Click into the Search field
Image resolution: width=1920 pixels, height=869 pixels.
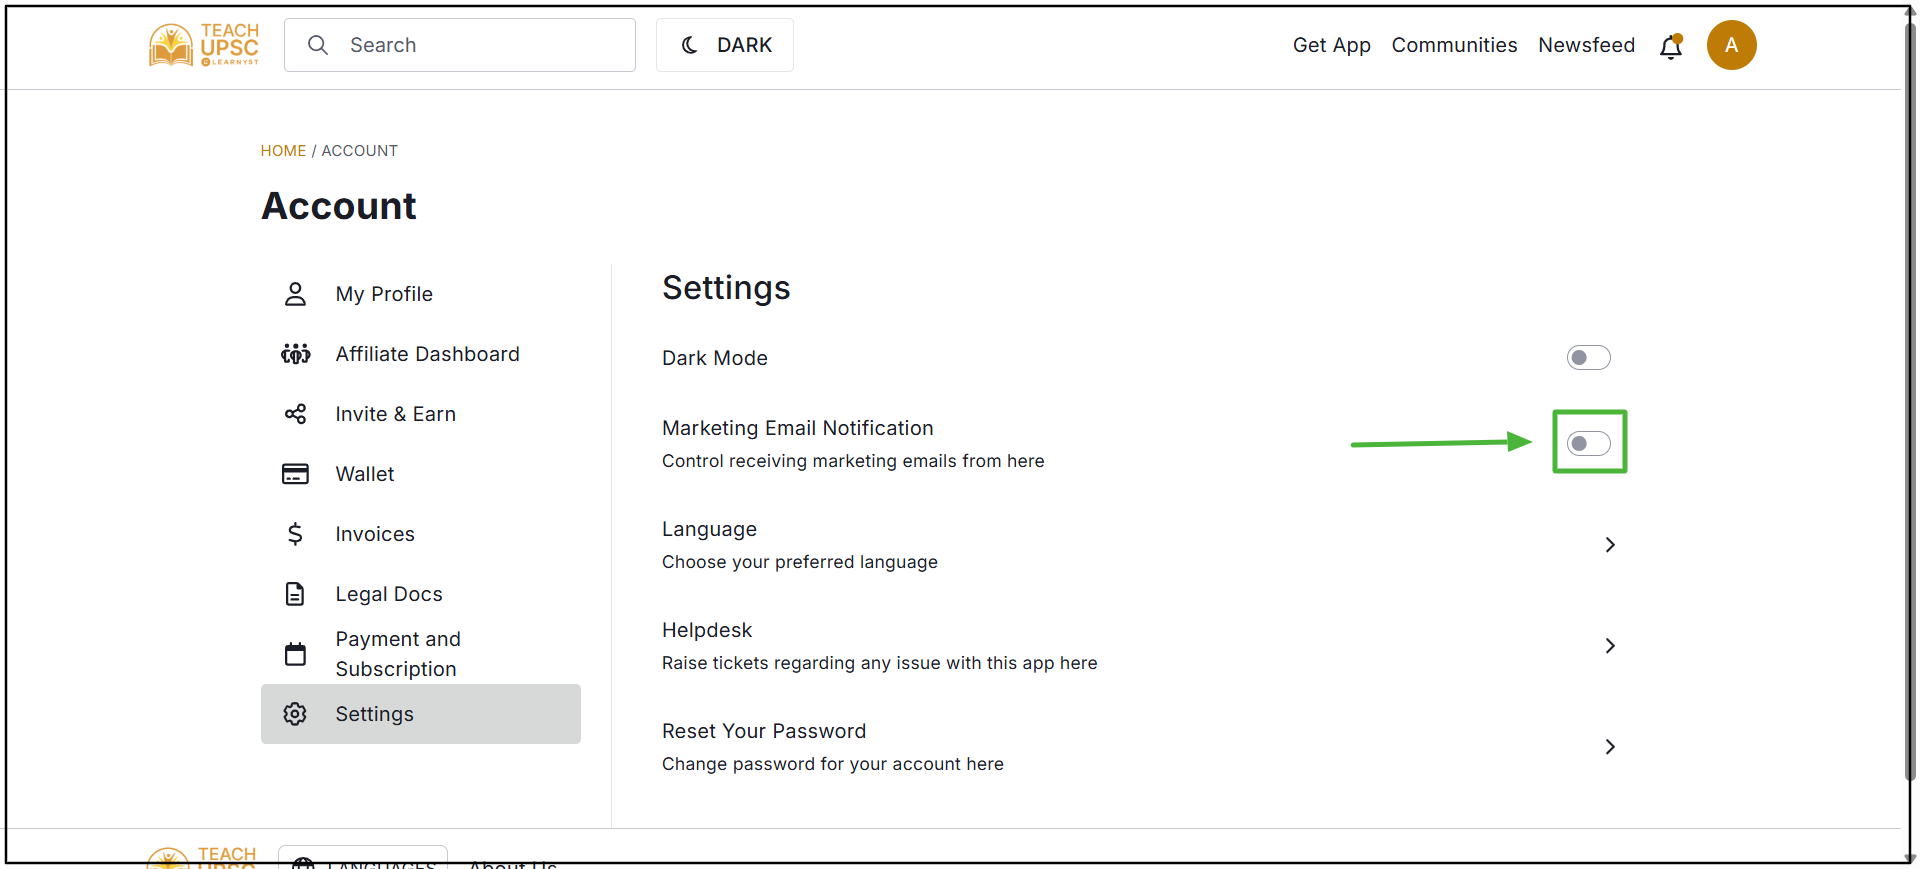(460, 45)
